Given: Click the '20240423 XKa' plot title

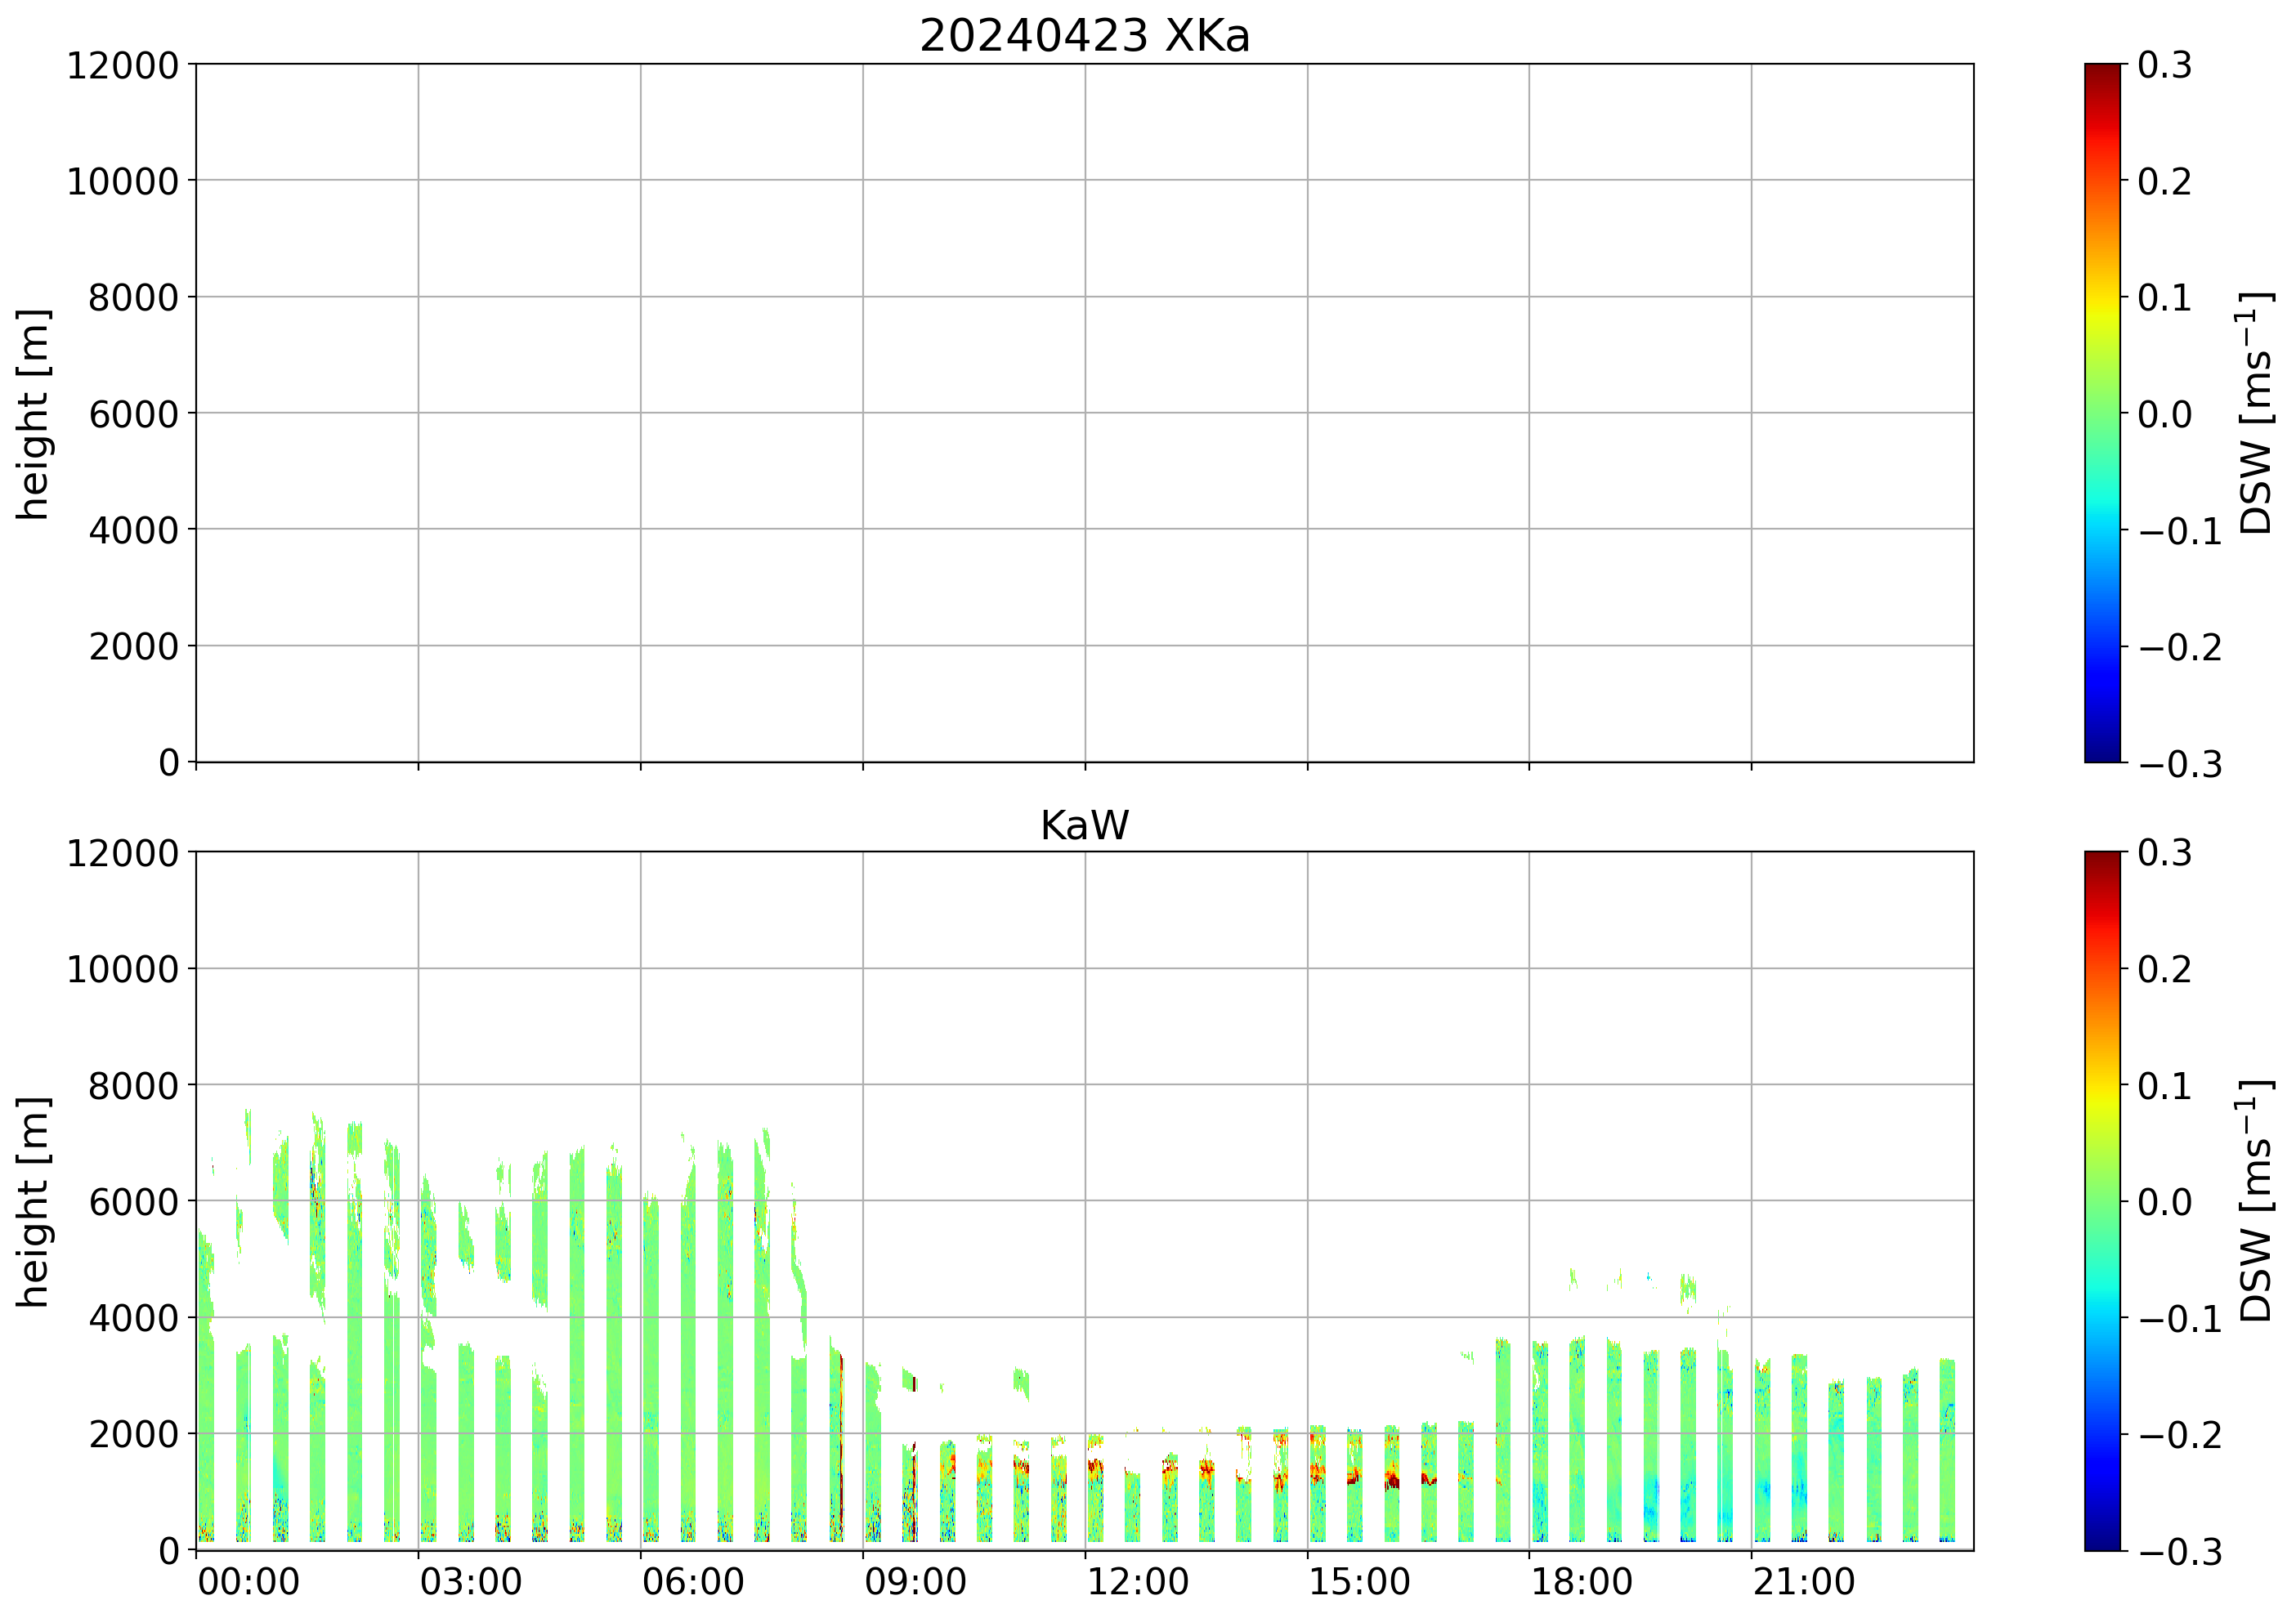Looking at the screenshot, I should tap(1084, 37).
